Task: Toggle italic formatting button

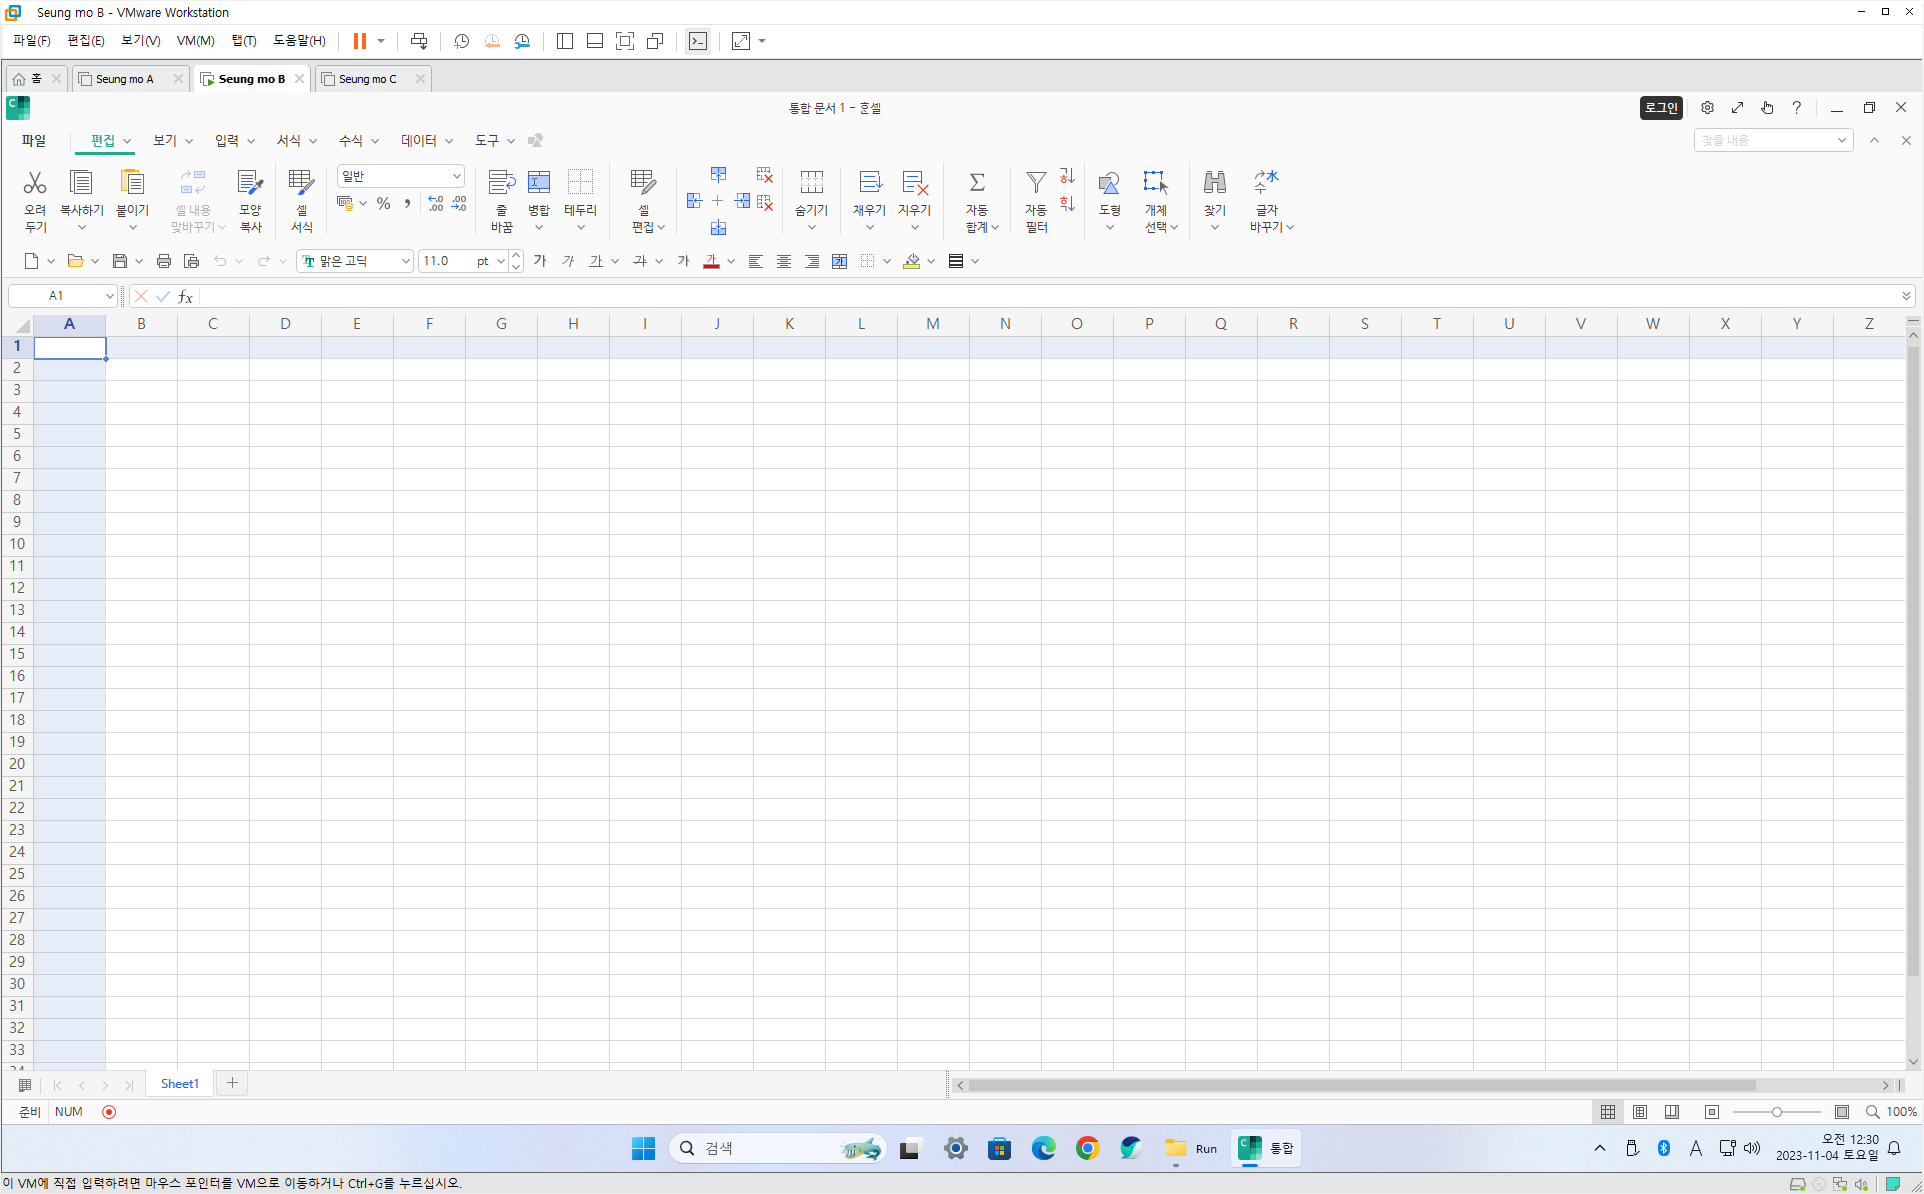Action: click(568, 261)
